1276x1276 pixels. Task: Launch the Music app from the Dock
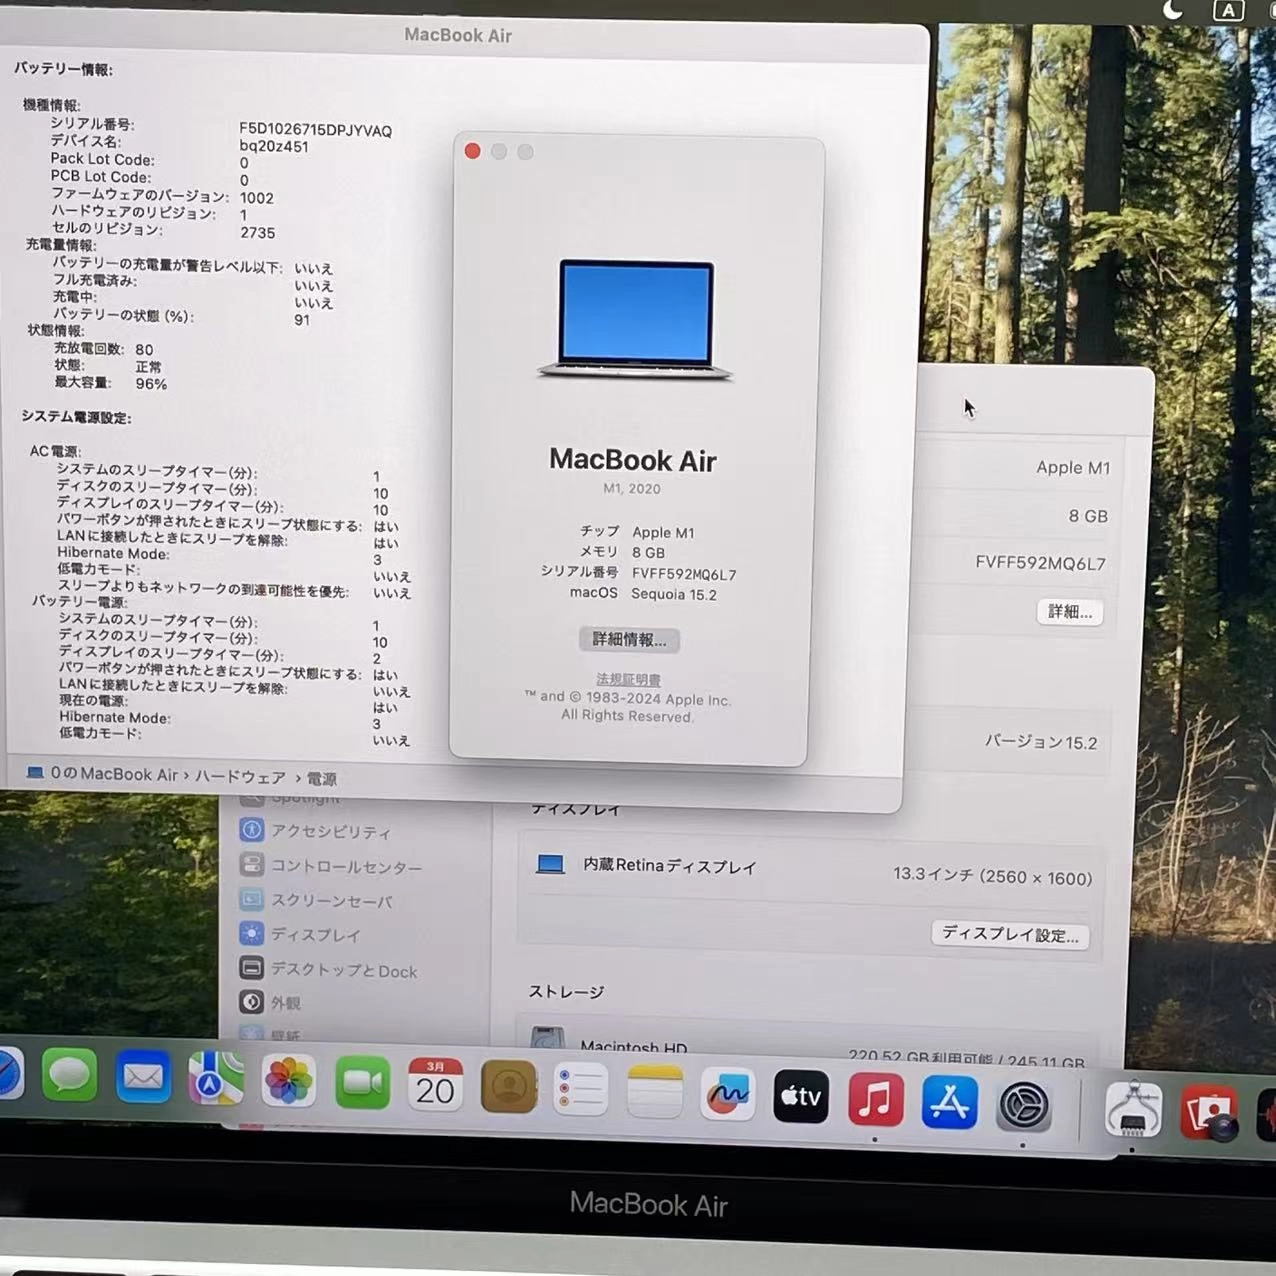tap(874, 1098)
